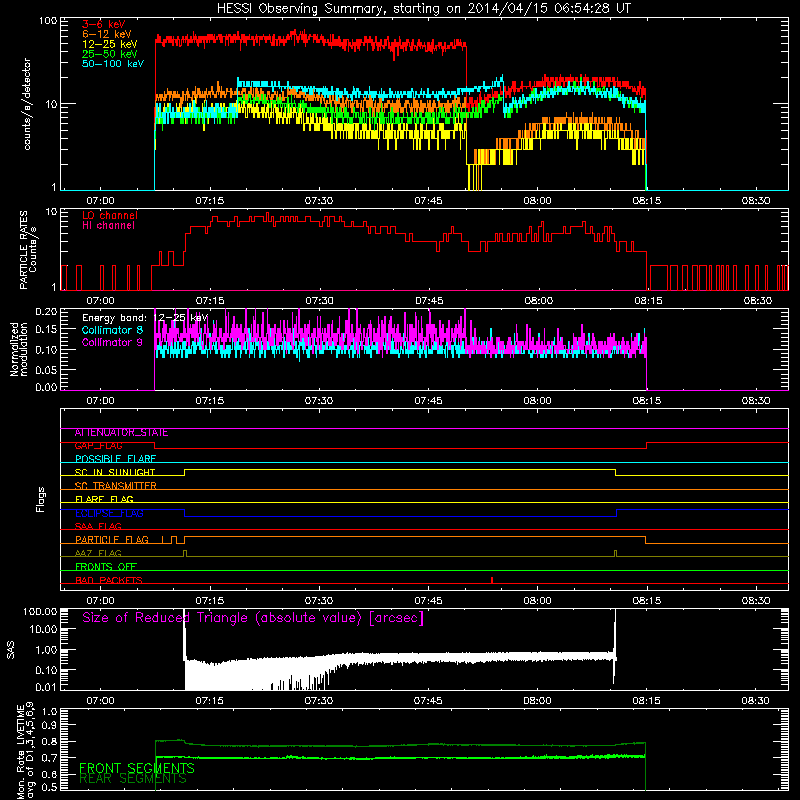Click the 0.8 y-axis value of livetime panel
This screenshot has height=800, width=800.
pos(49,741)
